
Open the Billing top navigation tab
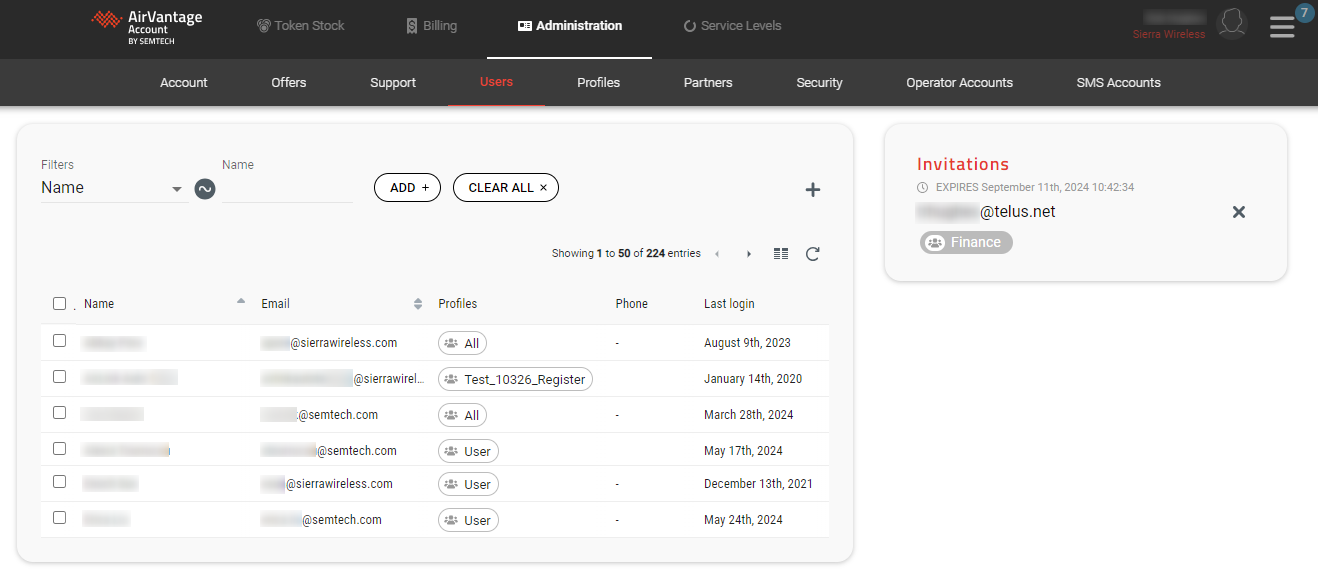[x=431, y=26]
